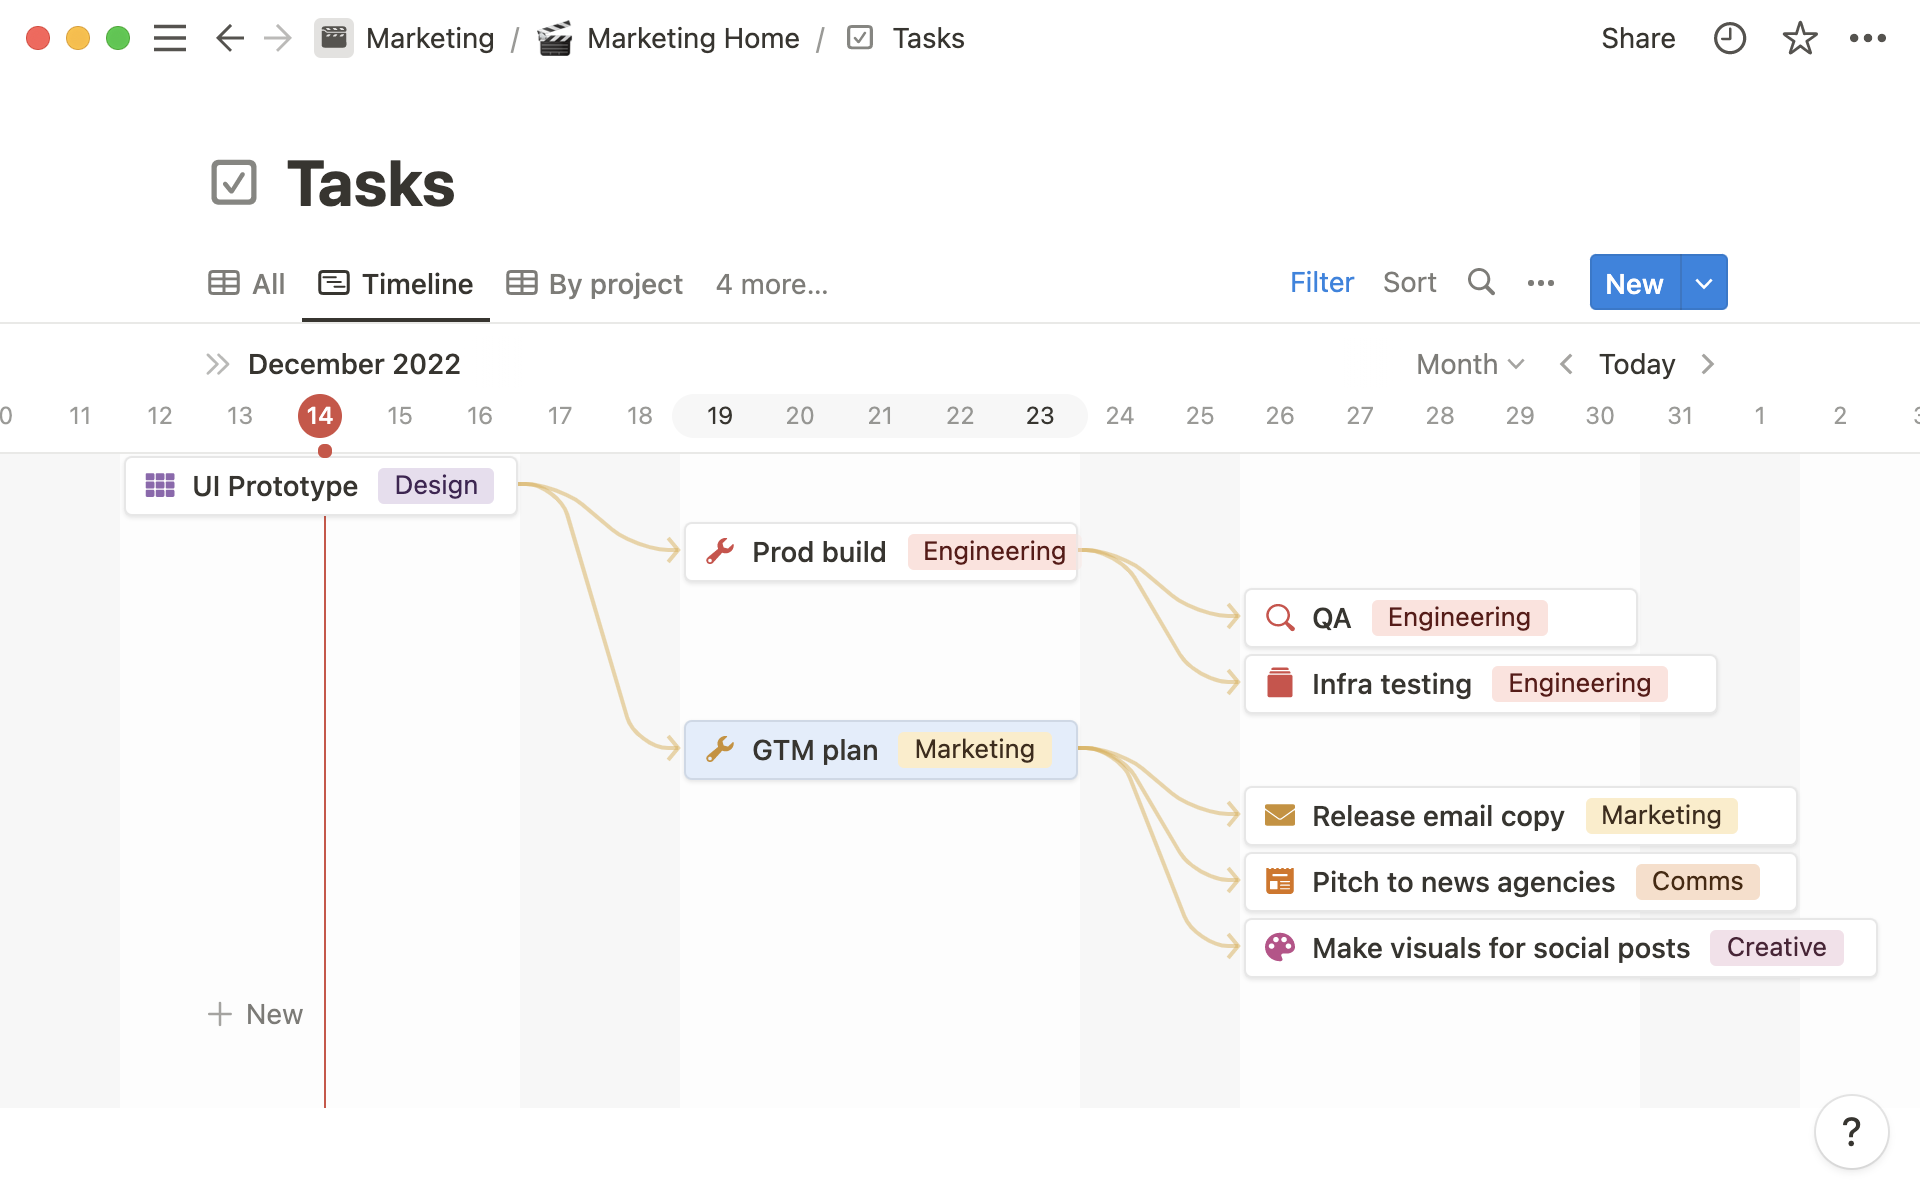The width and height of the screenshot is (1920, 1200).
Task: Click the wrench icon on GTM plan task
Action: 720,748
